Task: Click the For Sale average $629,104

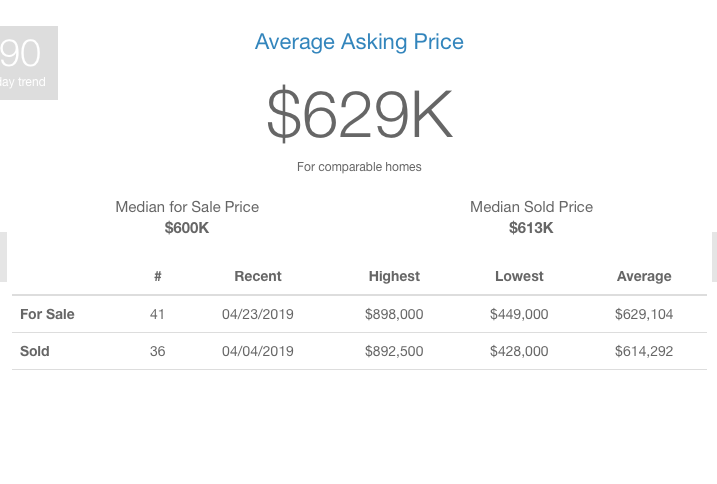Action: tap(644, 314)
